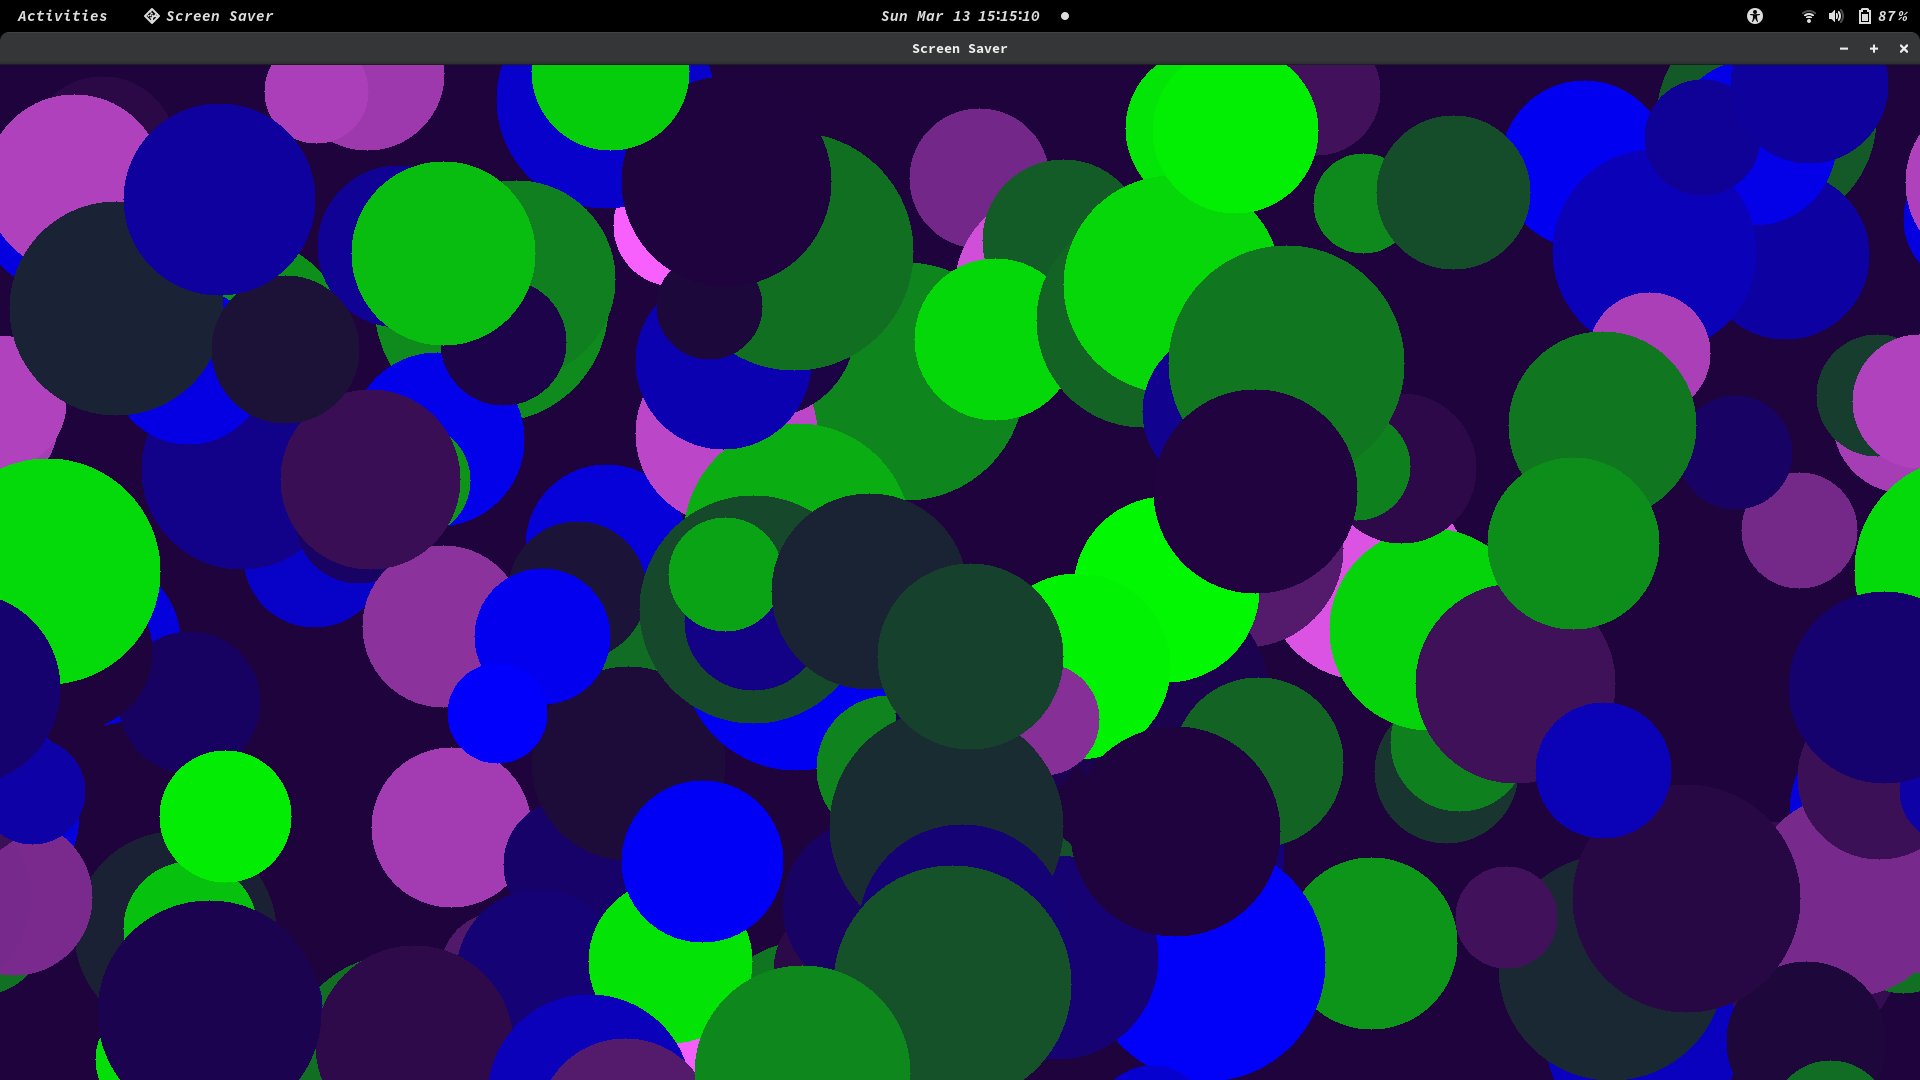Click the dark teal circle in the canvas center

[970, 655]
